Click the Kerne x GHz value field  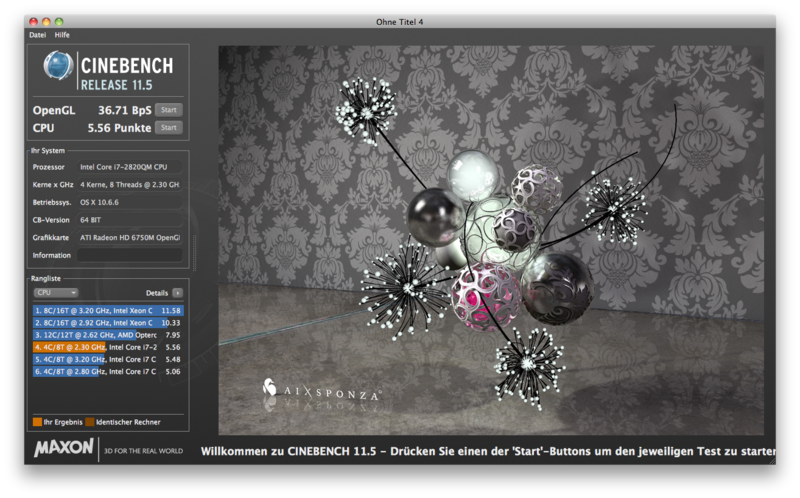[x=130, y=185]
